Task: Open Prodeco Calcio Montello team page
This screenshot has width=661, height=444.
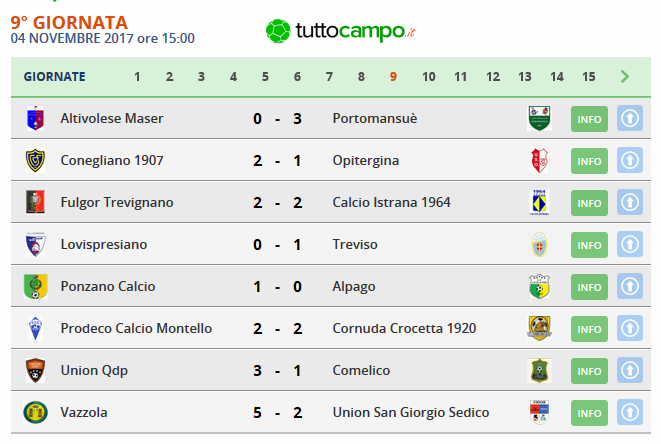Action: 136,328
